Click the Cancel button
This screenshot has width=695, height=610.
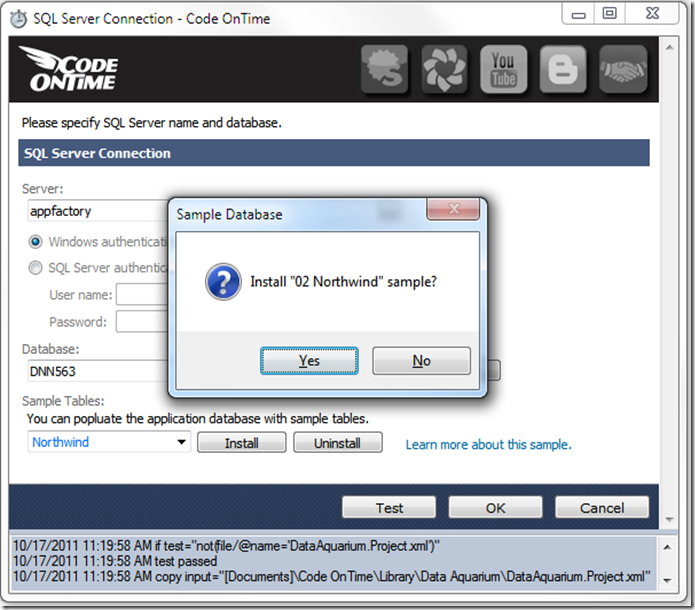tap(601, 507)
